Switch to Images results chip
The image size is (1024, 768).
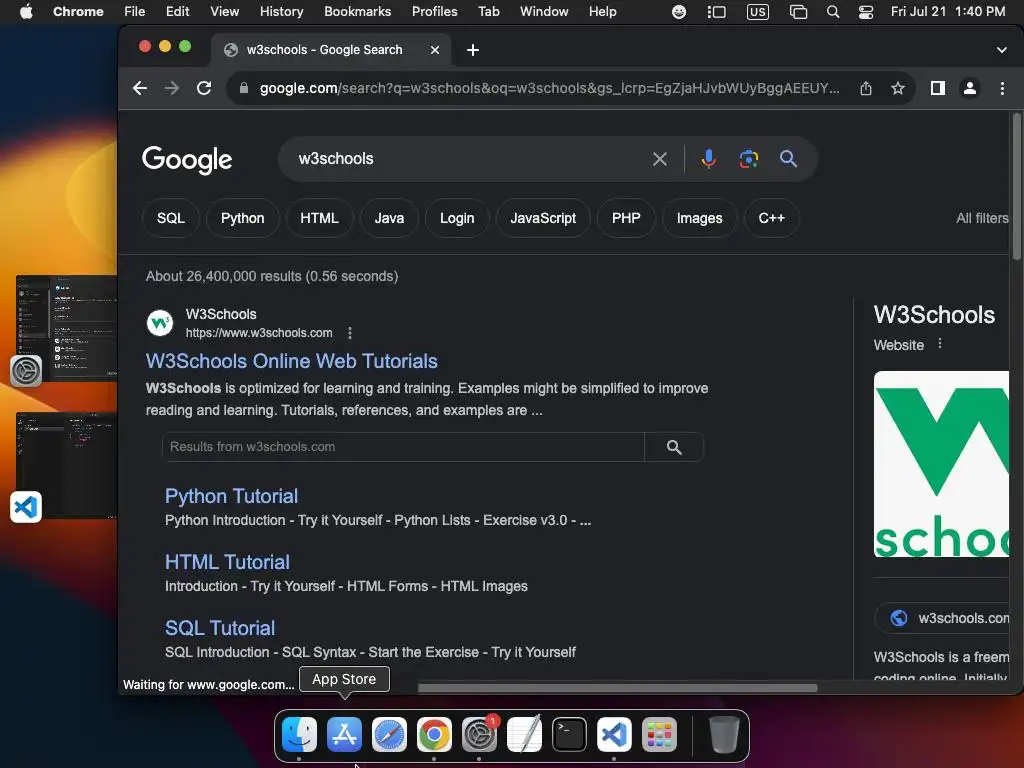[x=699, y=218]
